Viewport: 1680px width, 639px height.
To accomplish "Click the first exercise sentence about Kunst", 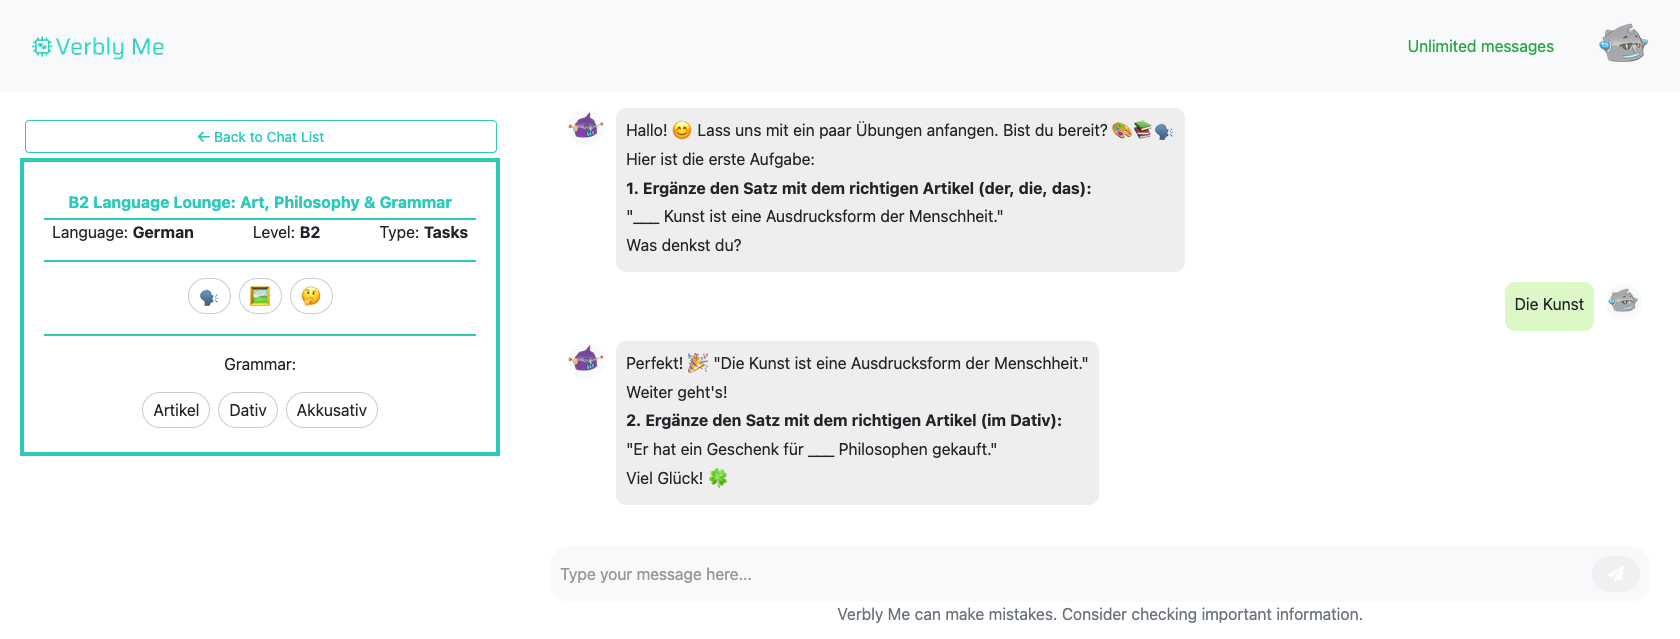I will [x=814, y=216].
